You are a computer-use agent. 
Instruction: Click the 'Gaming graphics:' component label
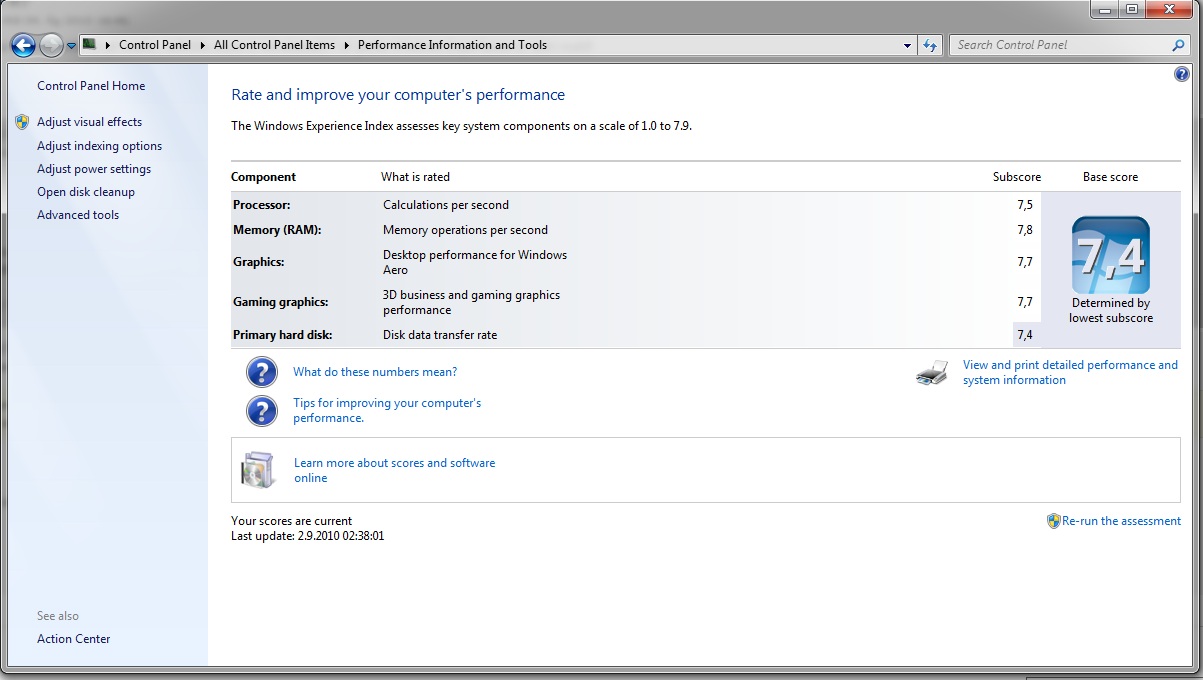point(281,302)
